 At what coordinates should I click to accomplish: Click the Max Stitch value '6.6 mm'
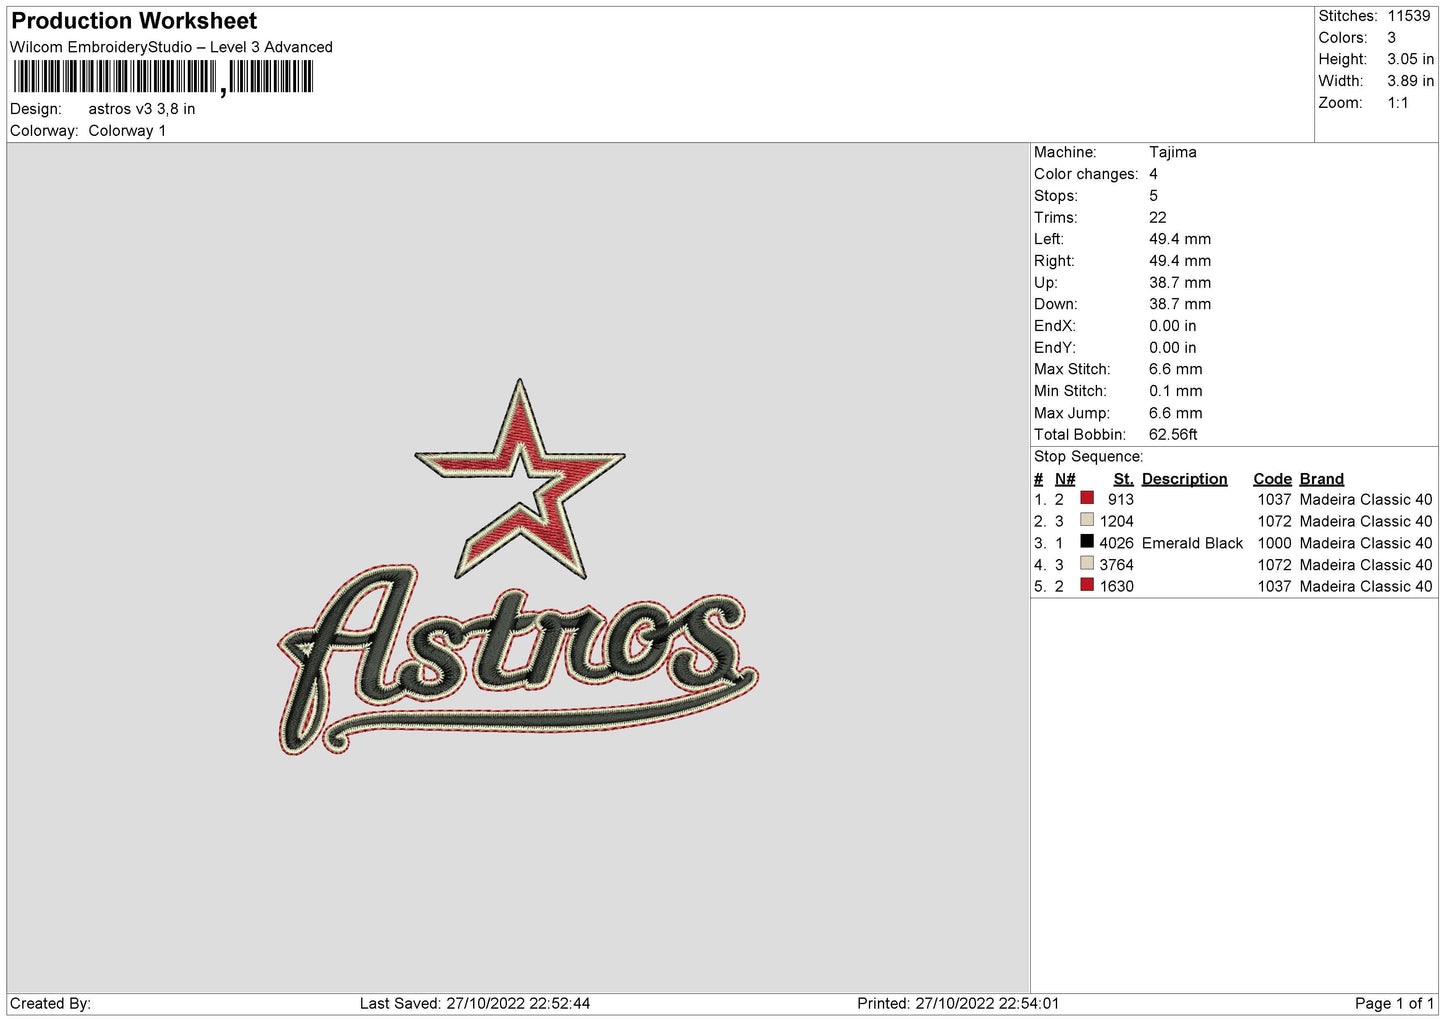(x=1176, y=369)
